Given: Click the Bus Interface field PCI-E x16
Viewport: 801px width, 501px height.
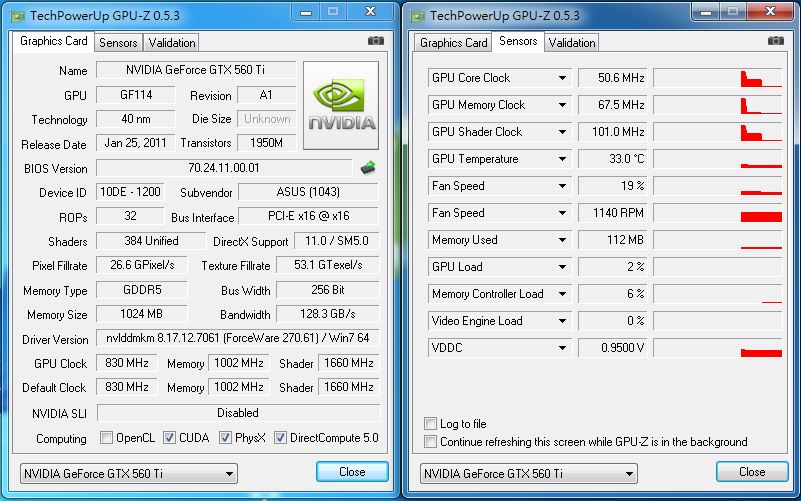Looking at the screenshot, I should tap(308, 216).
